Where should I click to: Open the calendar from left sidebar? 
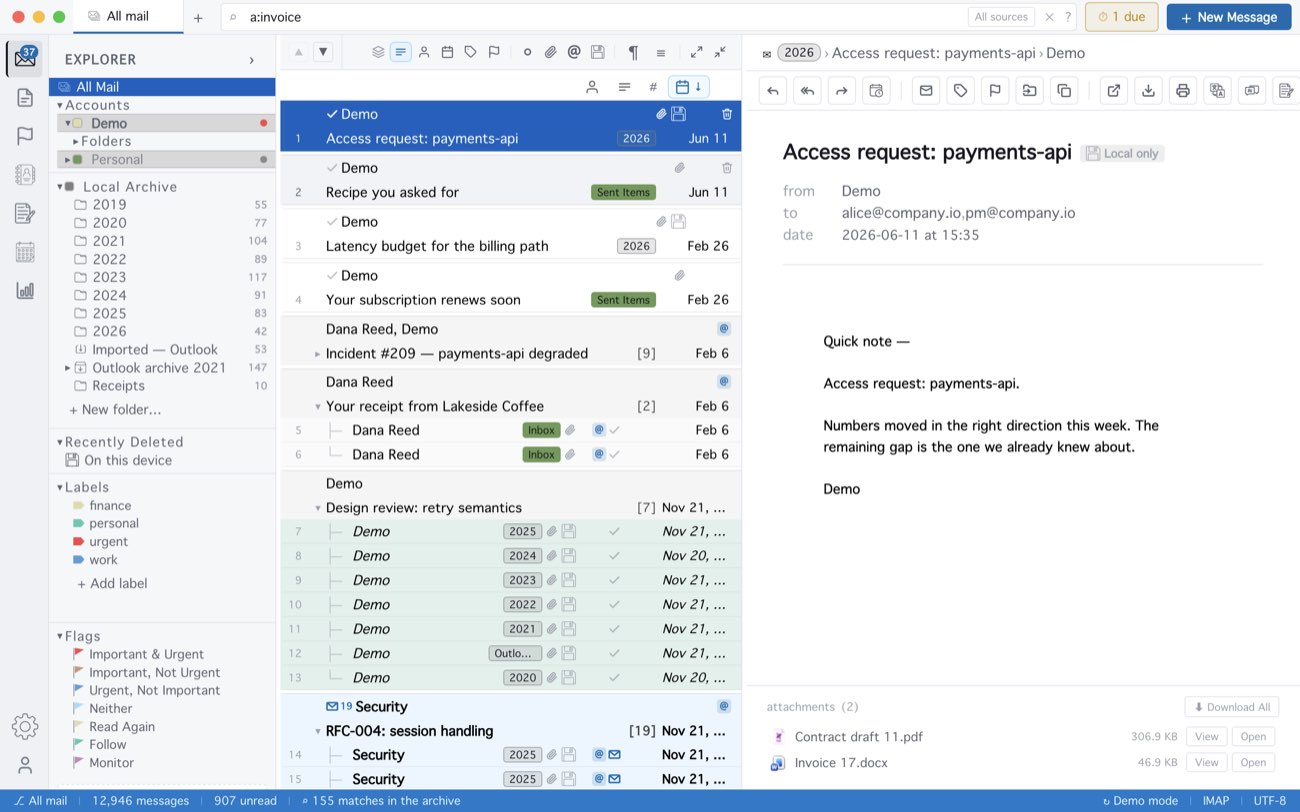tap(25, 252)
